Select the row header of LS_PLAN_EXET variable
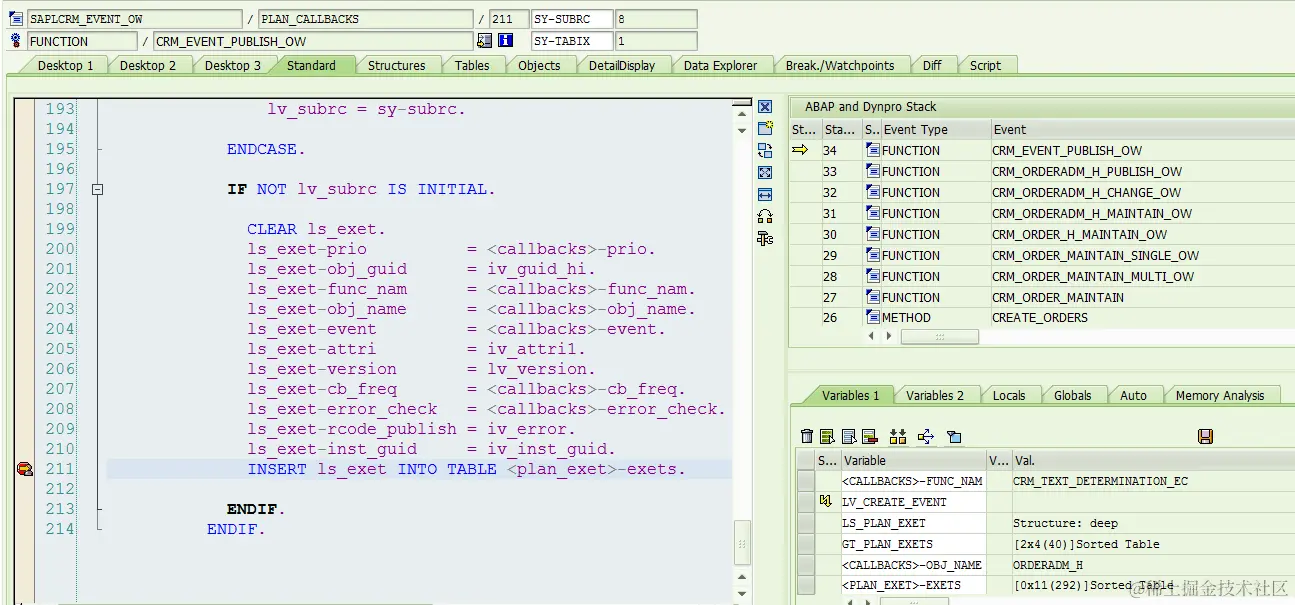 tap(805, 523)
